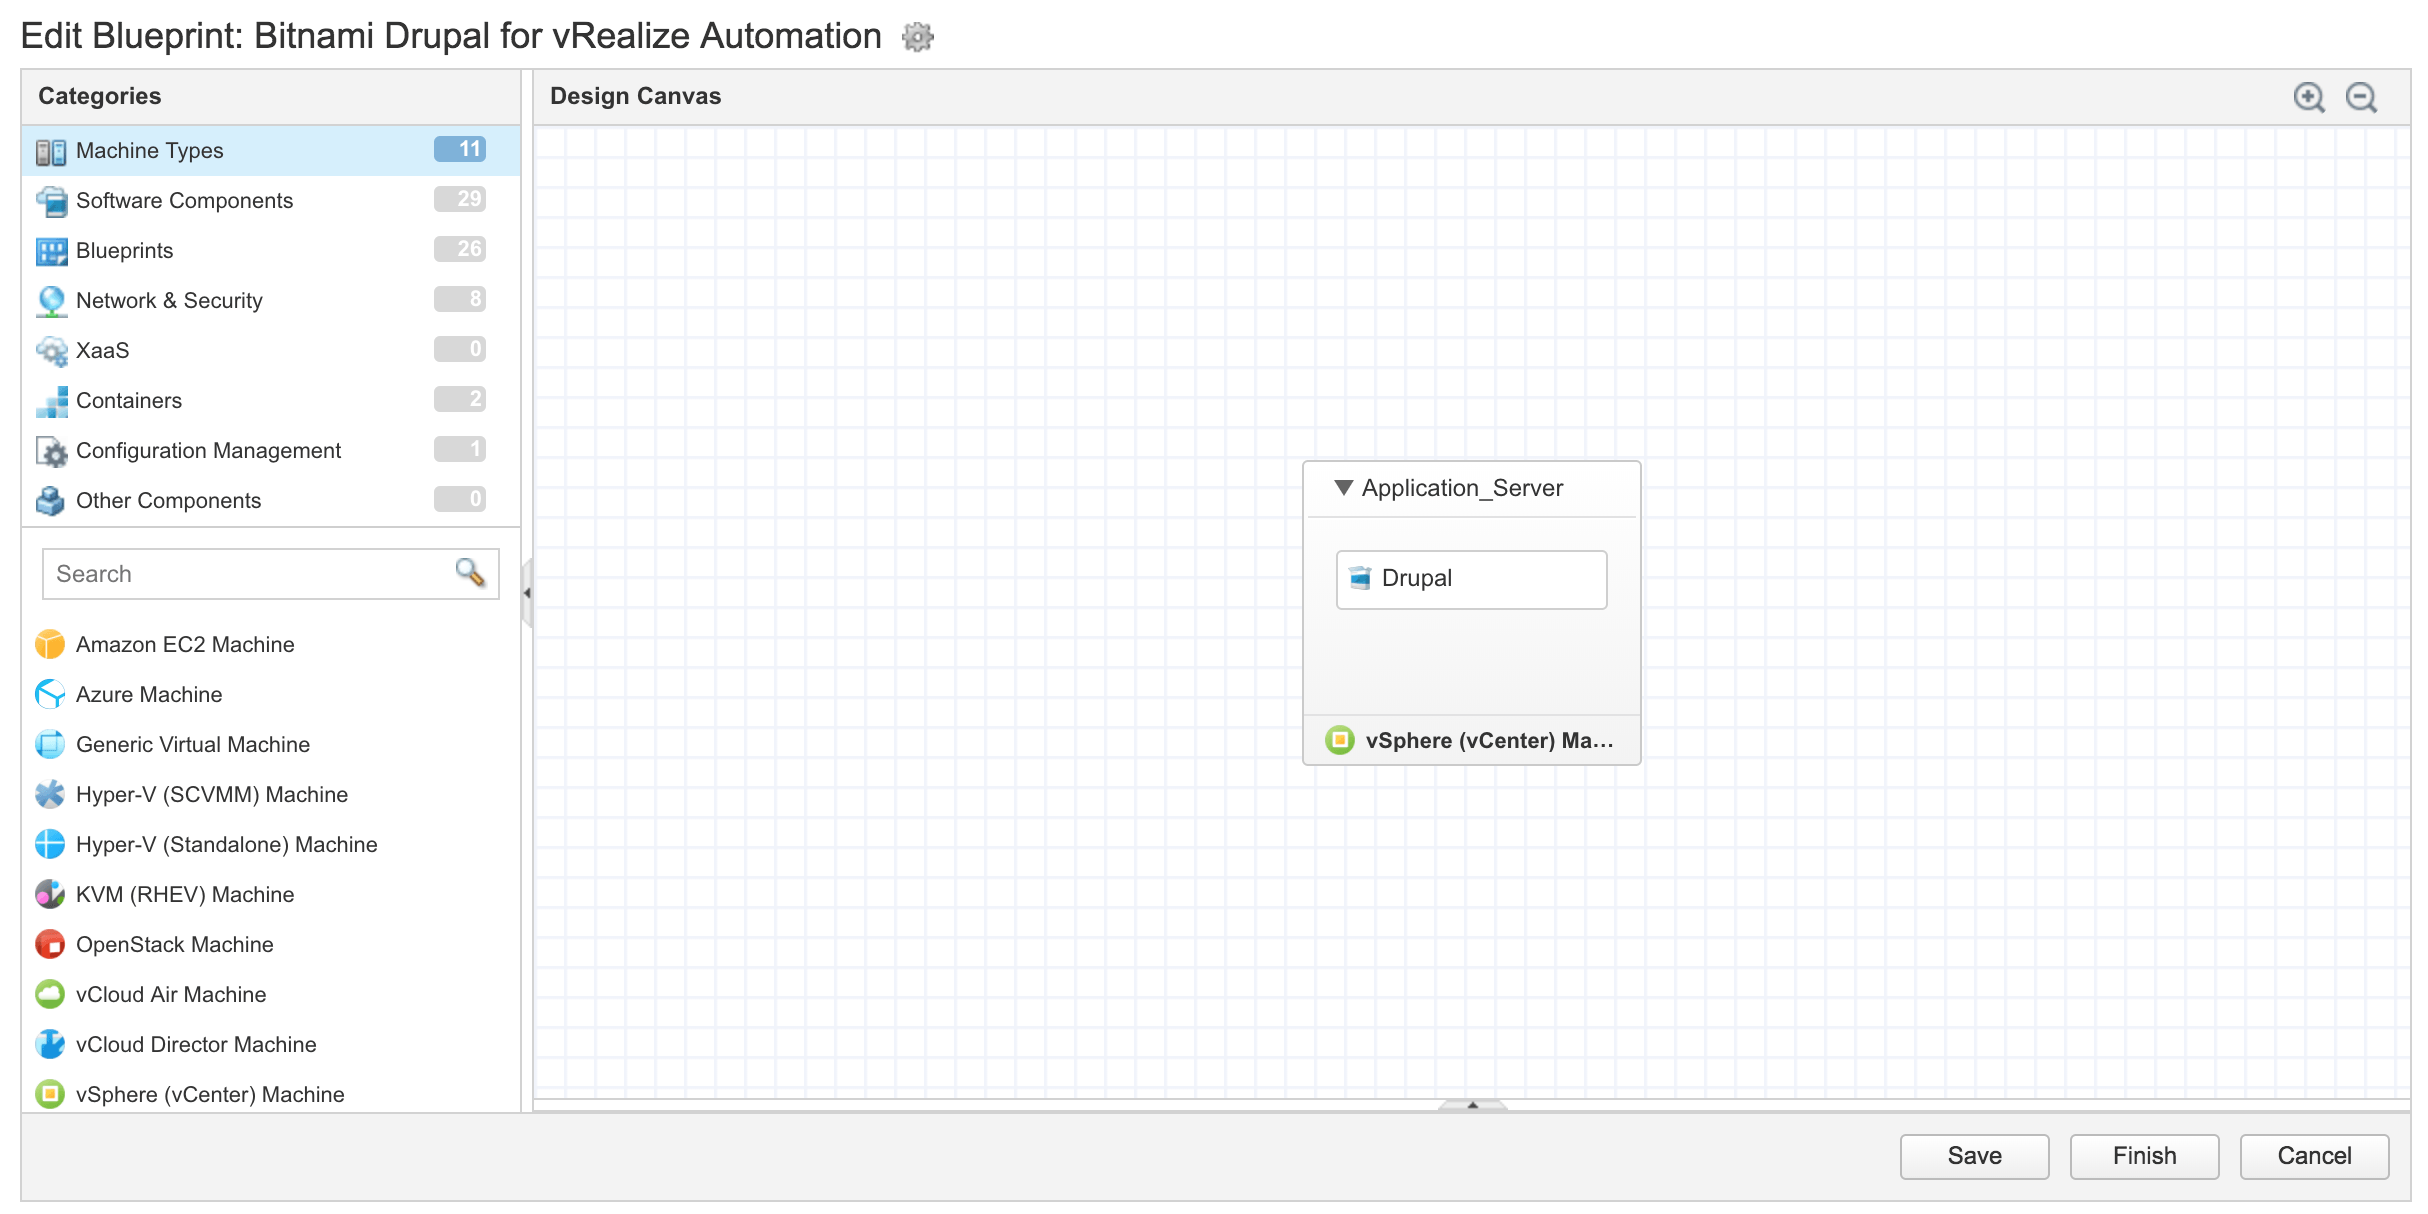Click the Network & Security globe icon
Image resolution: width=2428 pixels, height=1214 pixels.
(51, 301)
